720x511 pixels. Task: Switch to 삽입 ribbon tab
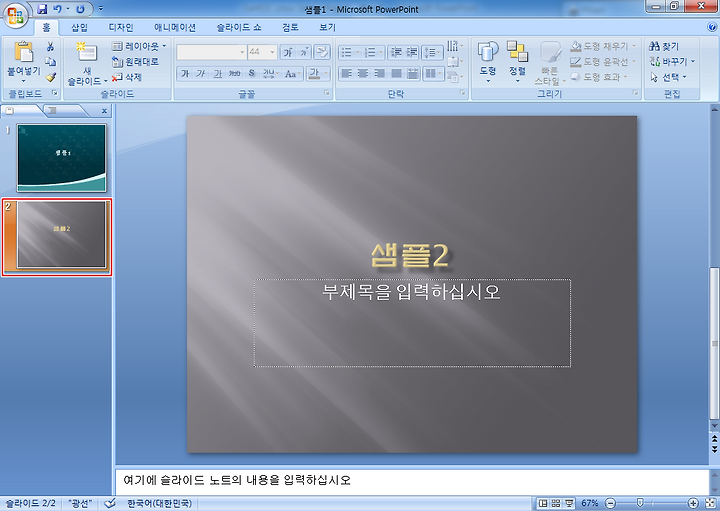[79, 28]
